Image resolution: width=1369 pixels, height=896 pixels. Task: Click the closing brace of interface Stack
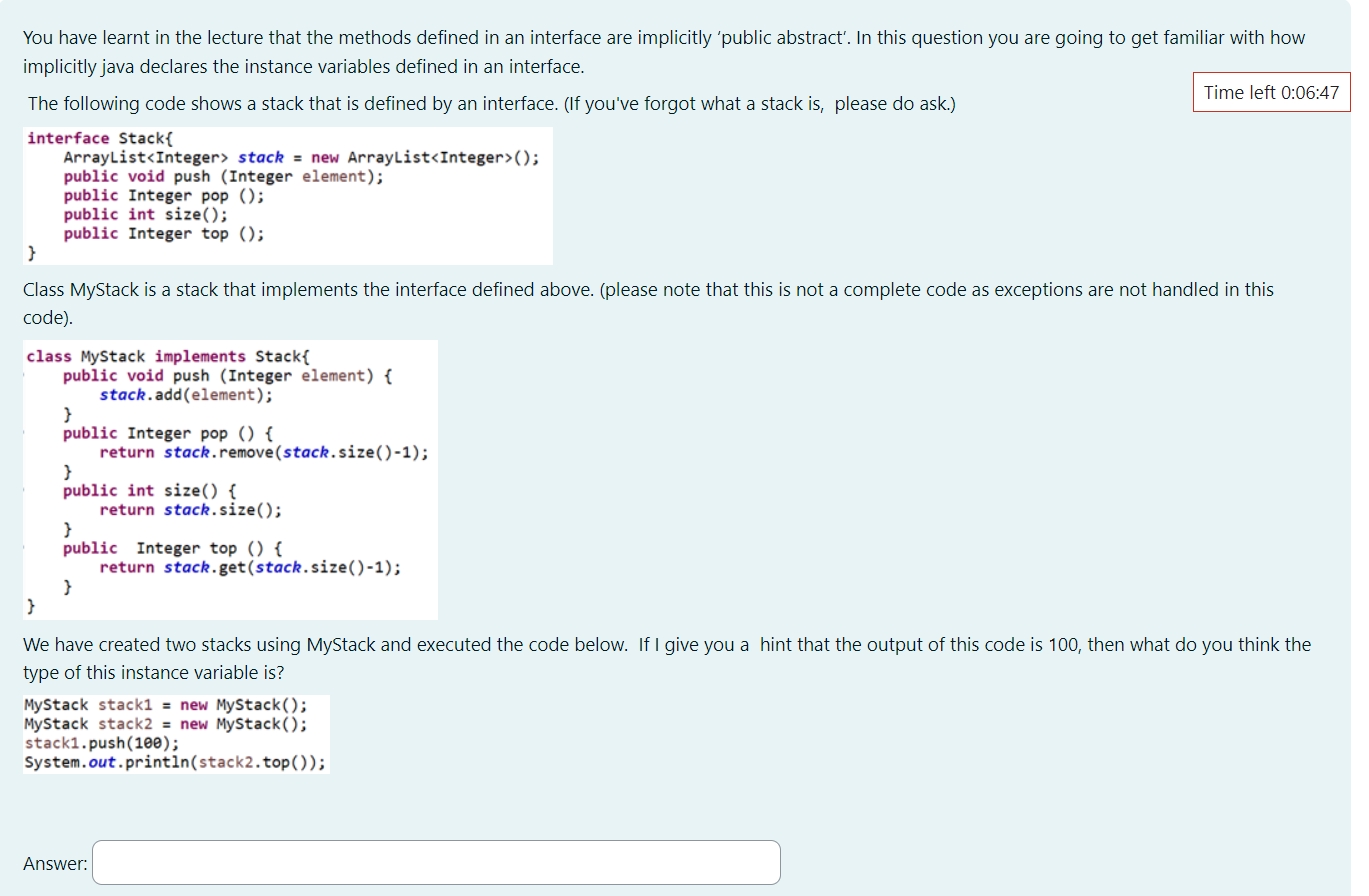click(31, 252)
